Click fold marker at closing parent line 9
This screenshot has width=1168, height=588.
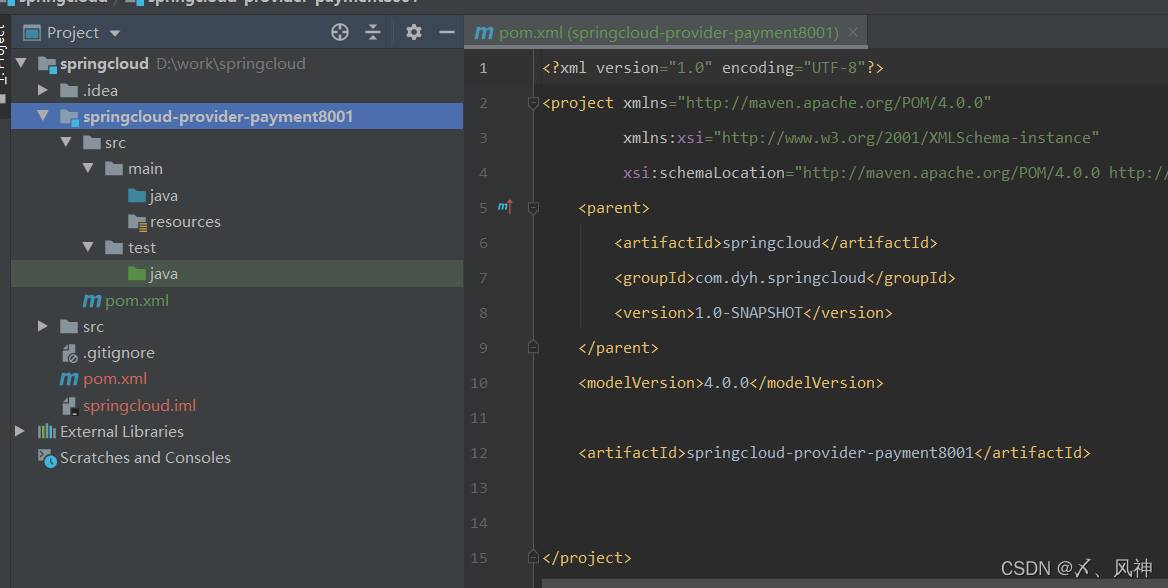tap(533, 347)
